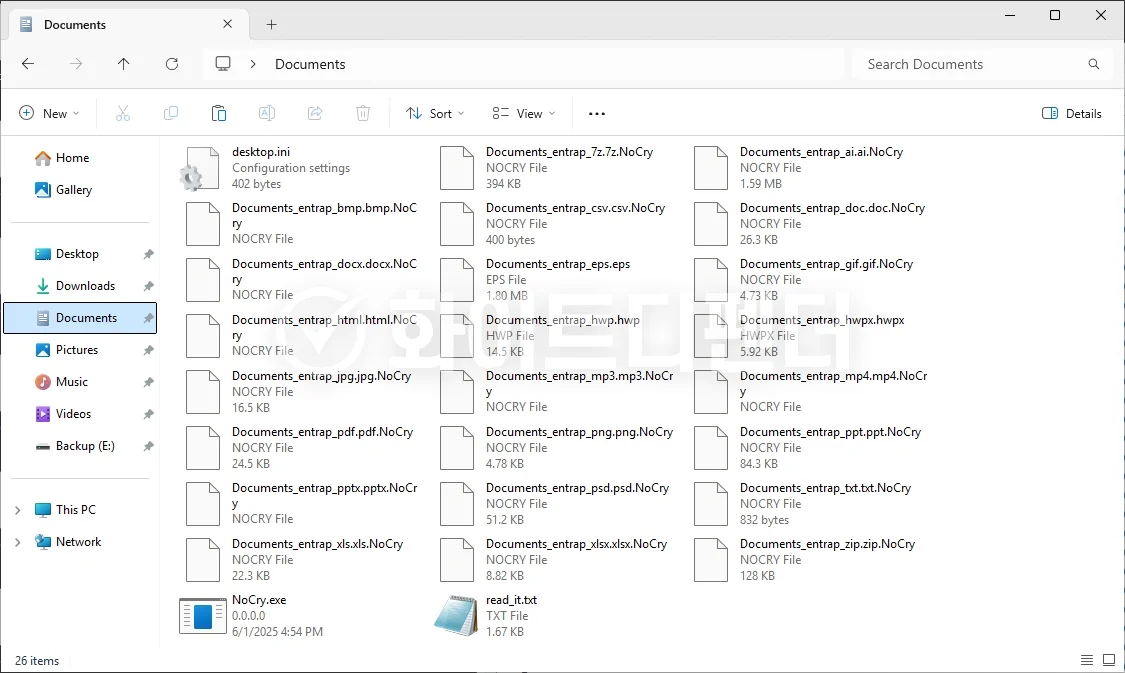
Task: Click the Delete trash can icon
Action: (x=363, y=114)
